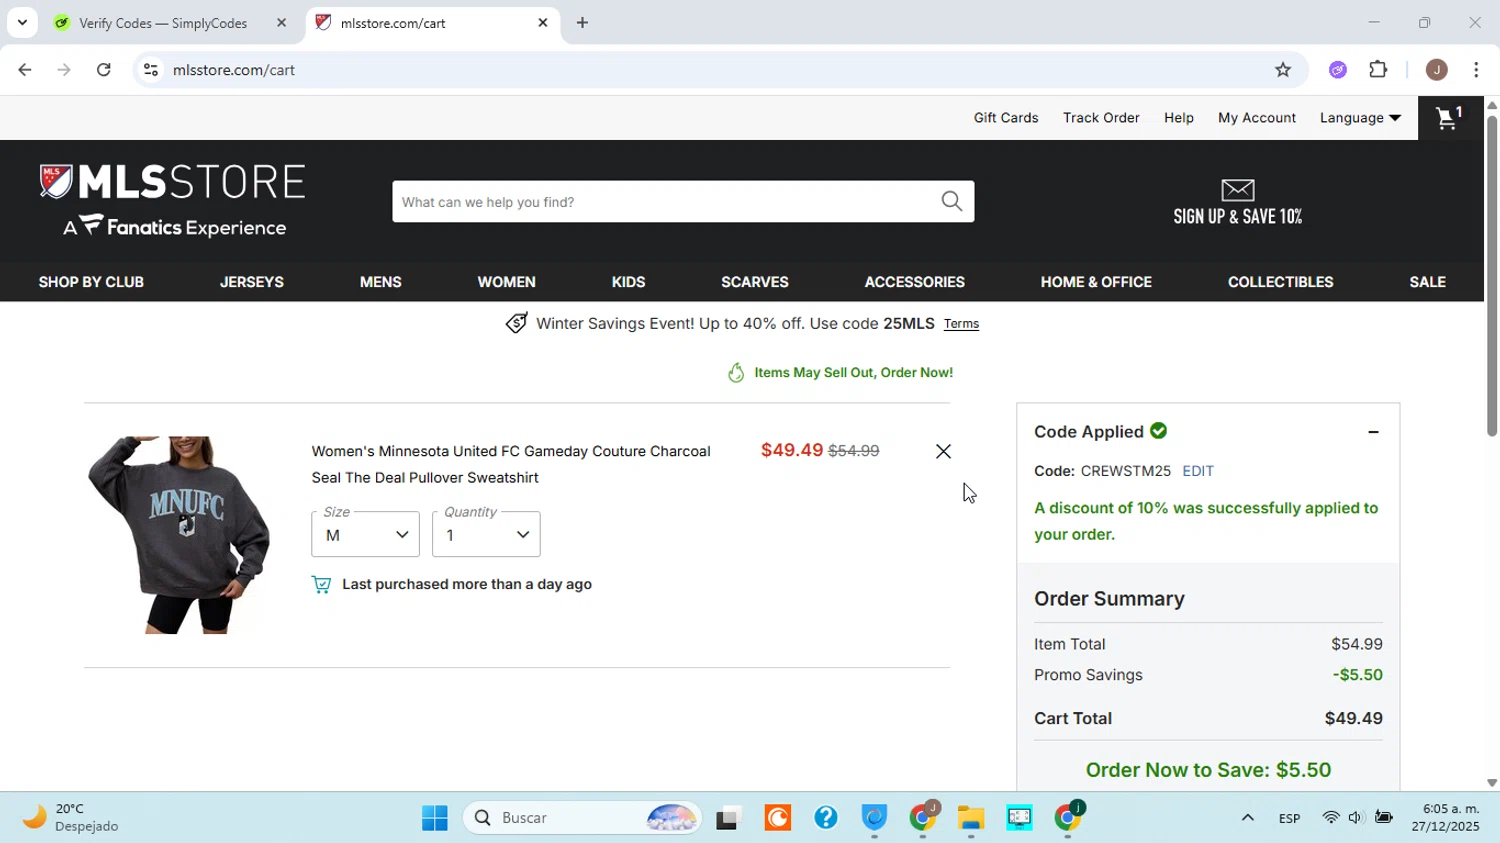Image resolution: width=1500 pixels, height=843 pixels.
Task: Go back to the previous page
Action: [x=25, y=70]
